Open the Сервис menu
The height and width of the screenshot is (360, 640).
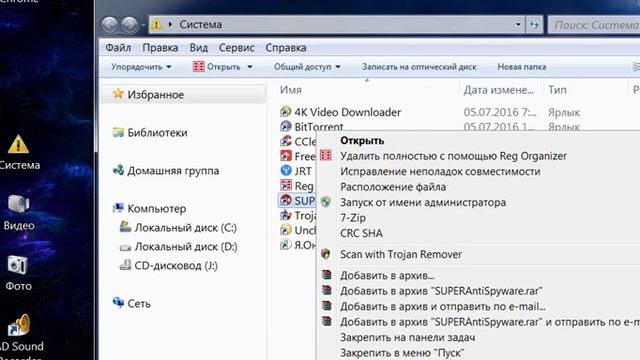click(x=237, y=48)
